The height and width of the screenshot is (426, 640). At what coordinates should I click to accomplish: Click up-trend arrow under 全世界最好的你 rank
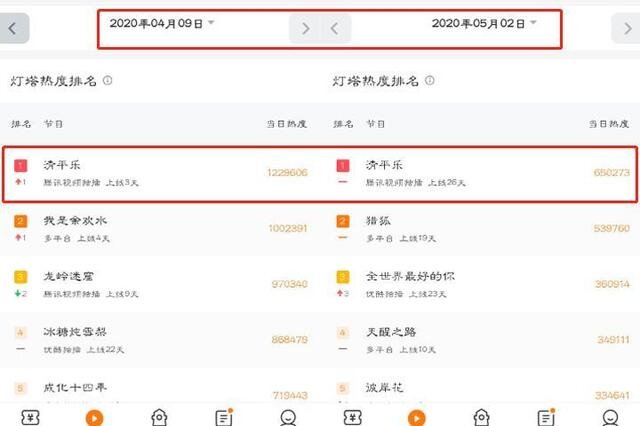342,293
